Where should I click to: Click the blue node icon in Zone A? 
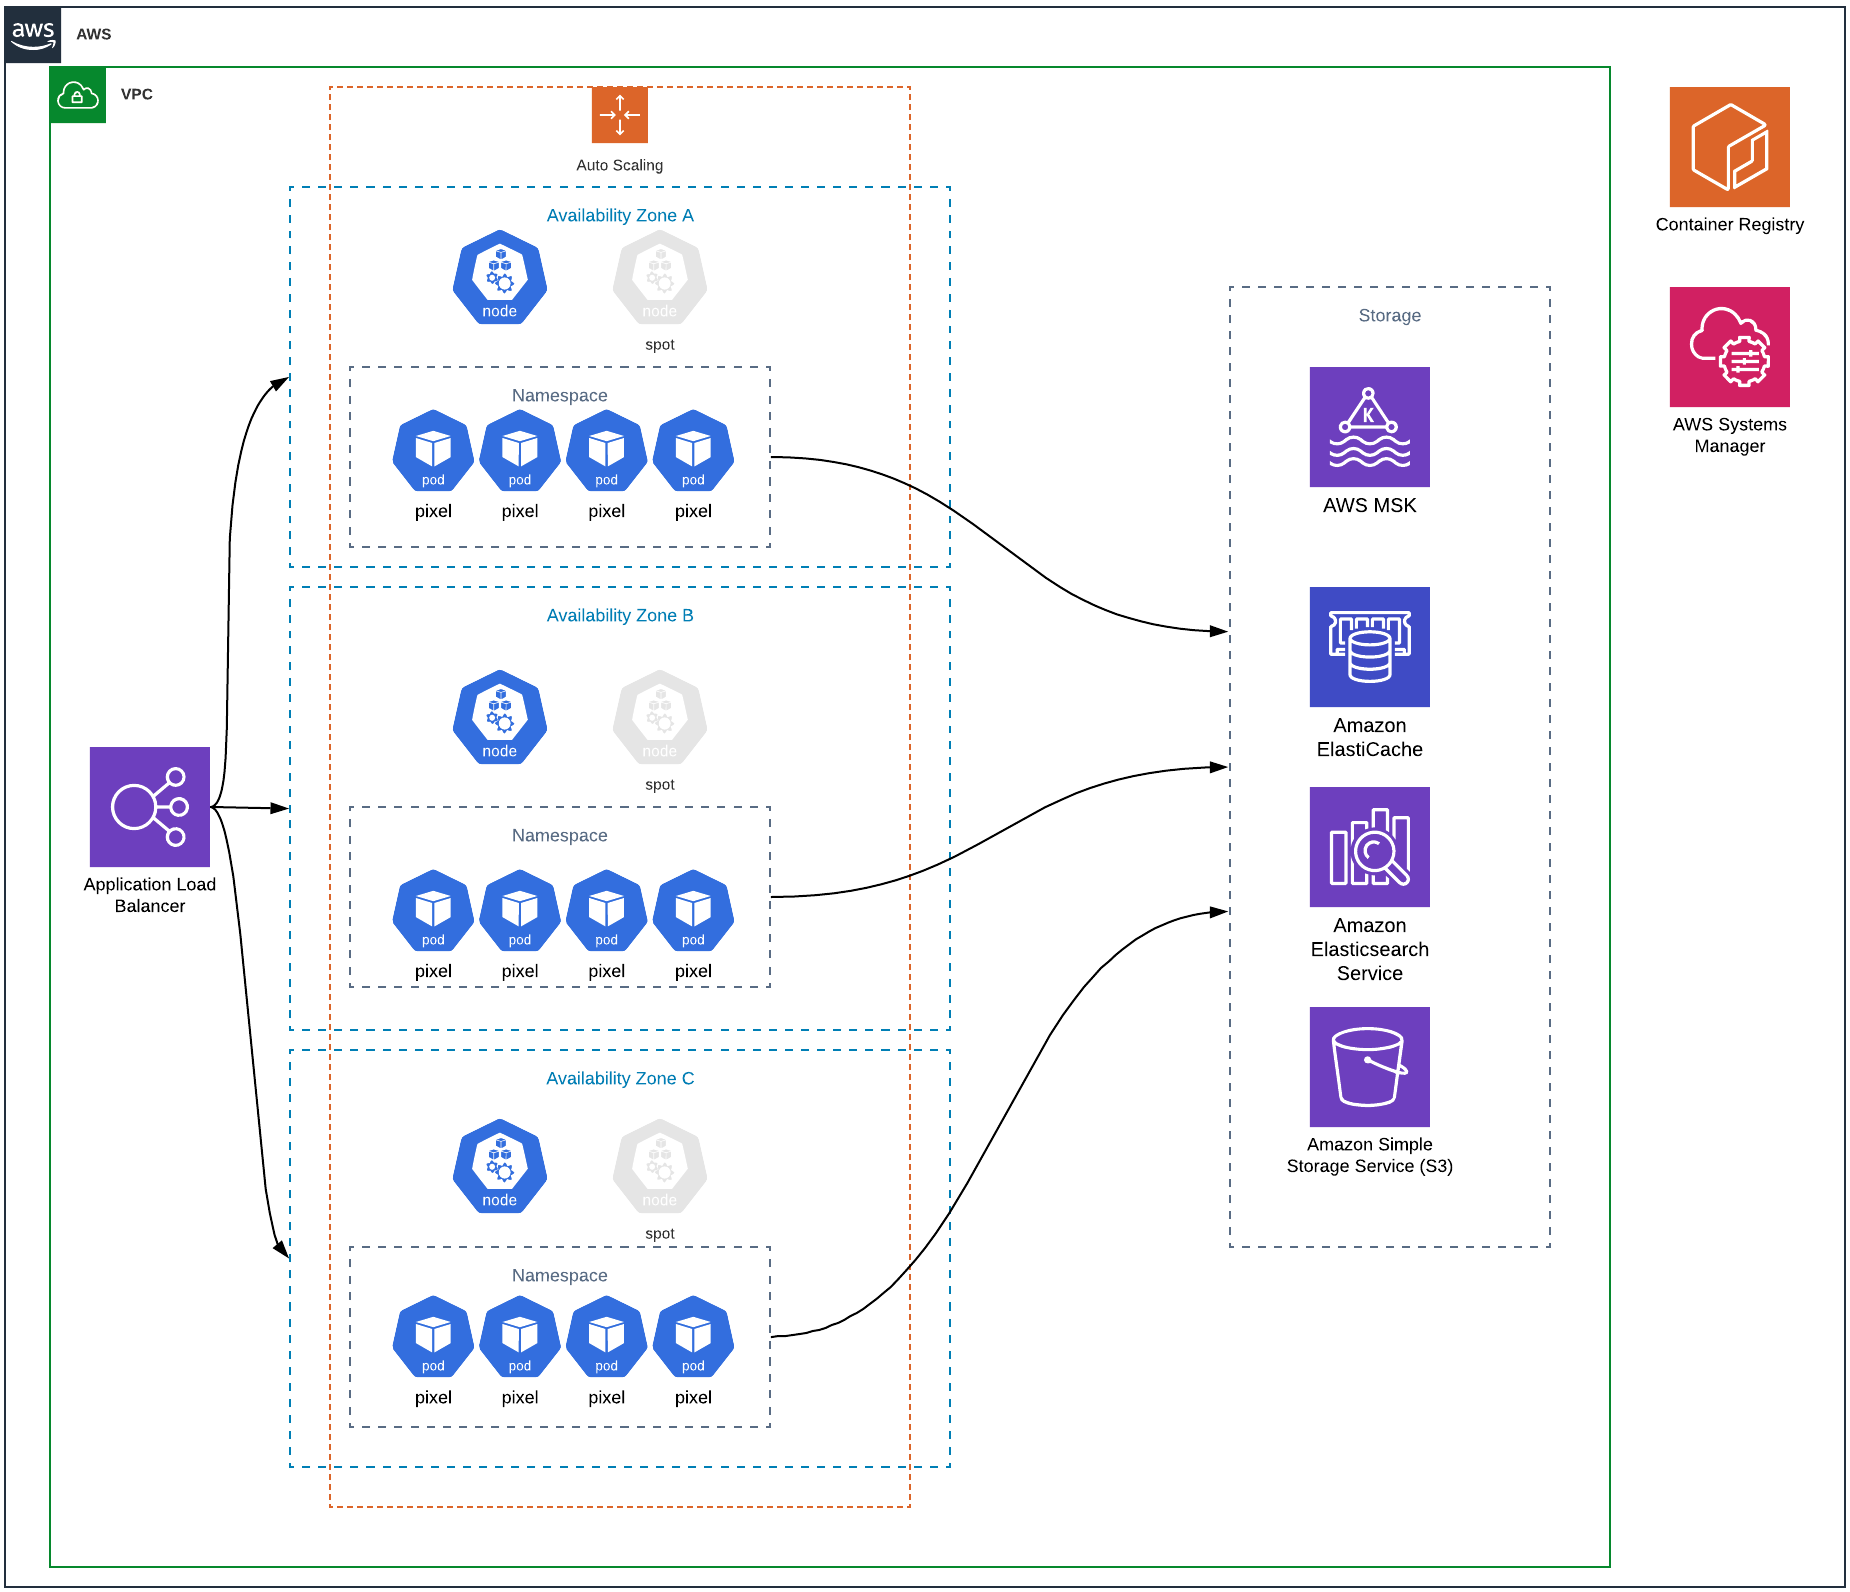[500, 277]
